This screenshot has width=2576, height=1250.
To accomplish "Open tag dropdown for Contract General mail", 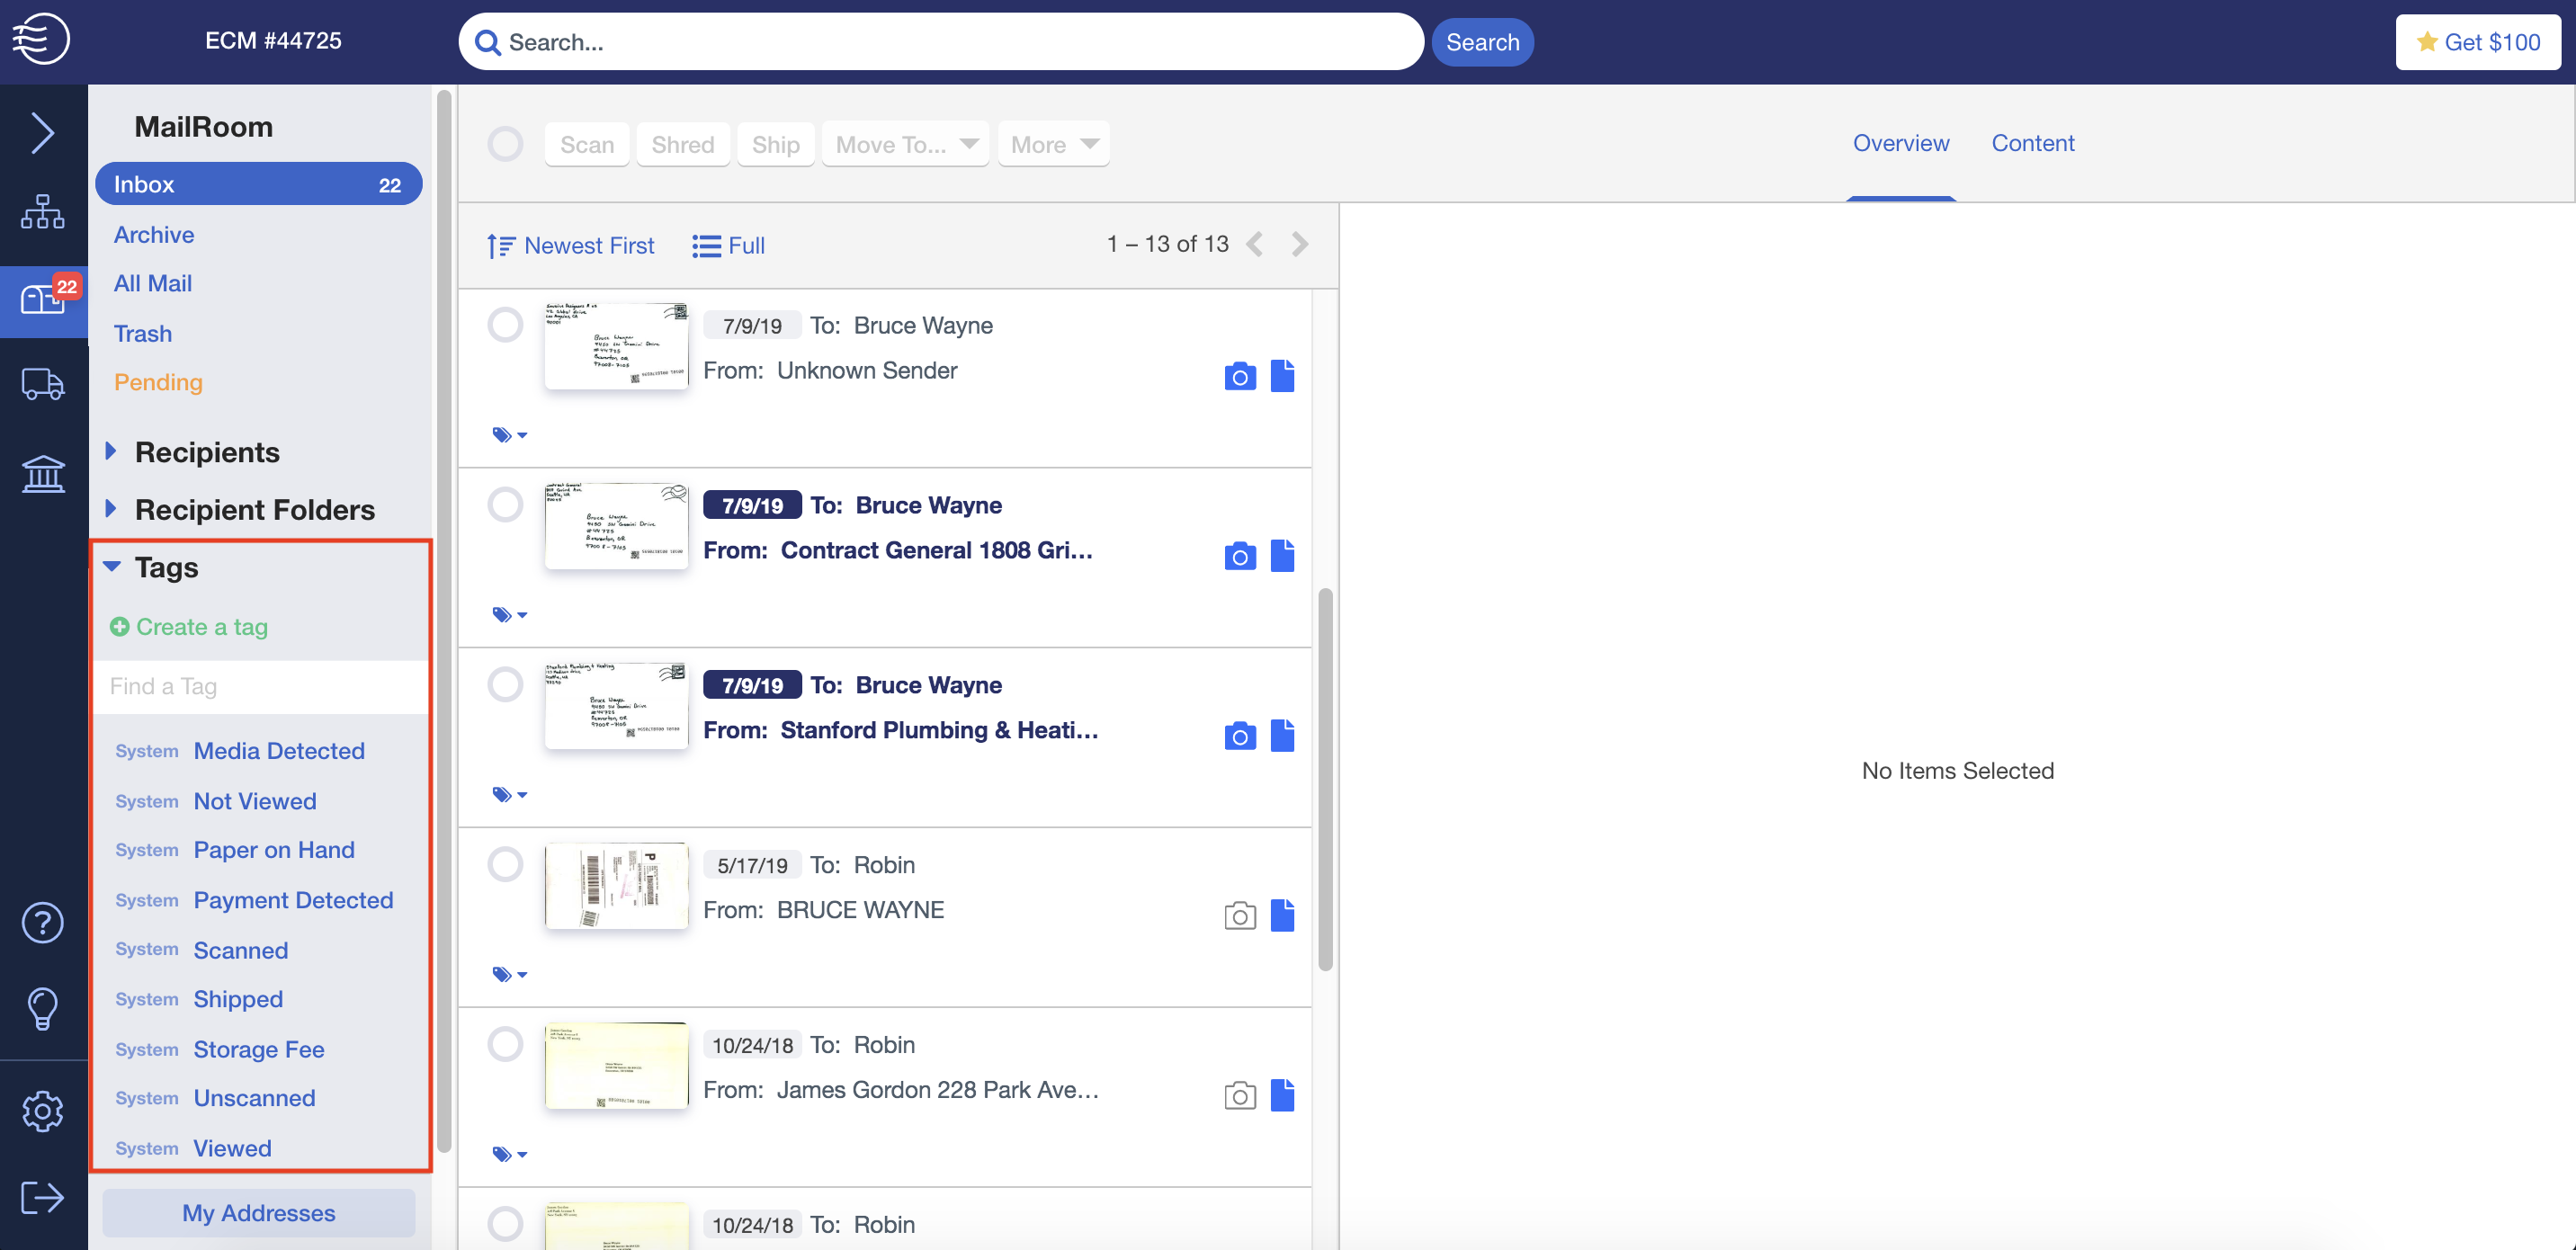I will pyautogui.click(x=510, y=615).
